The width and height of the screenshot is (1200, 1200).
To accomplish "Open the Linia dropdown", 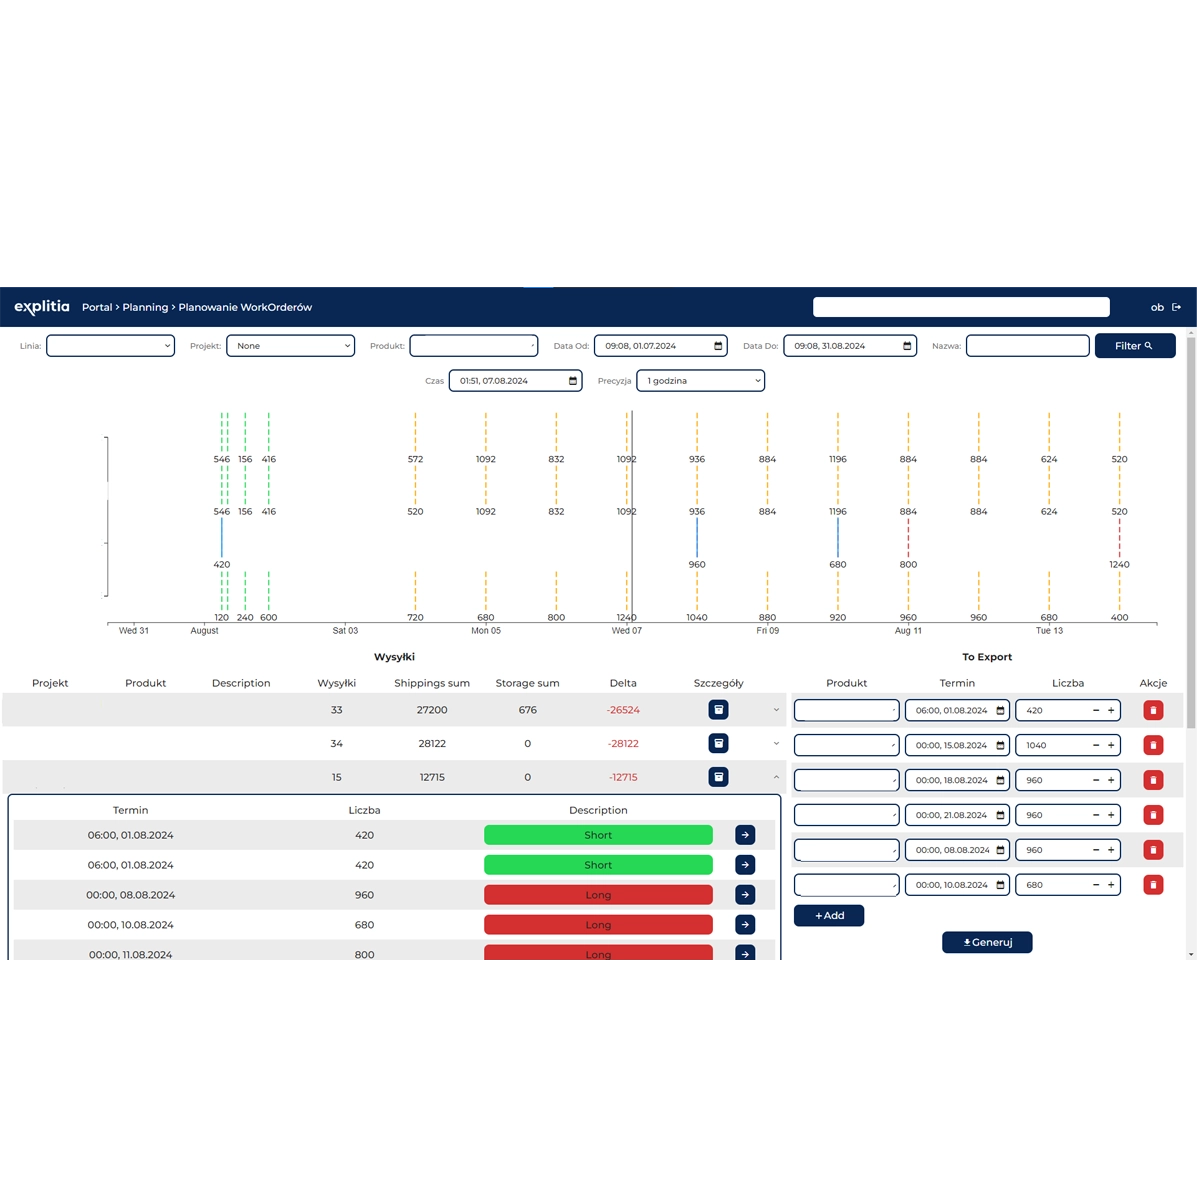I will tap(110, 346).
